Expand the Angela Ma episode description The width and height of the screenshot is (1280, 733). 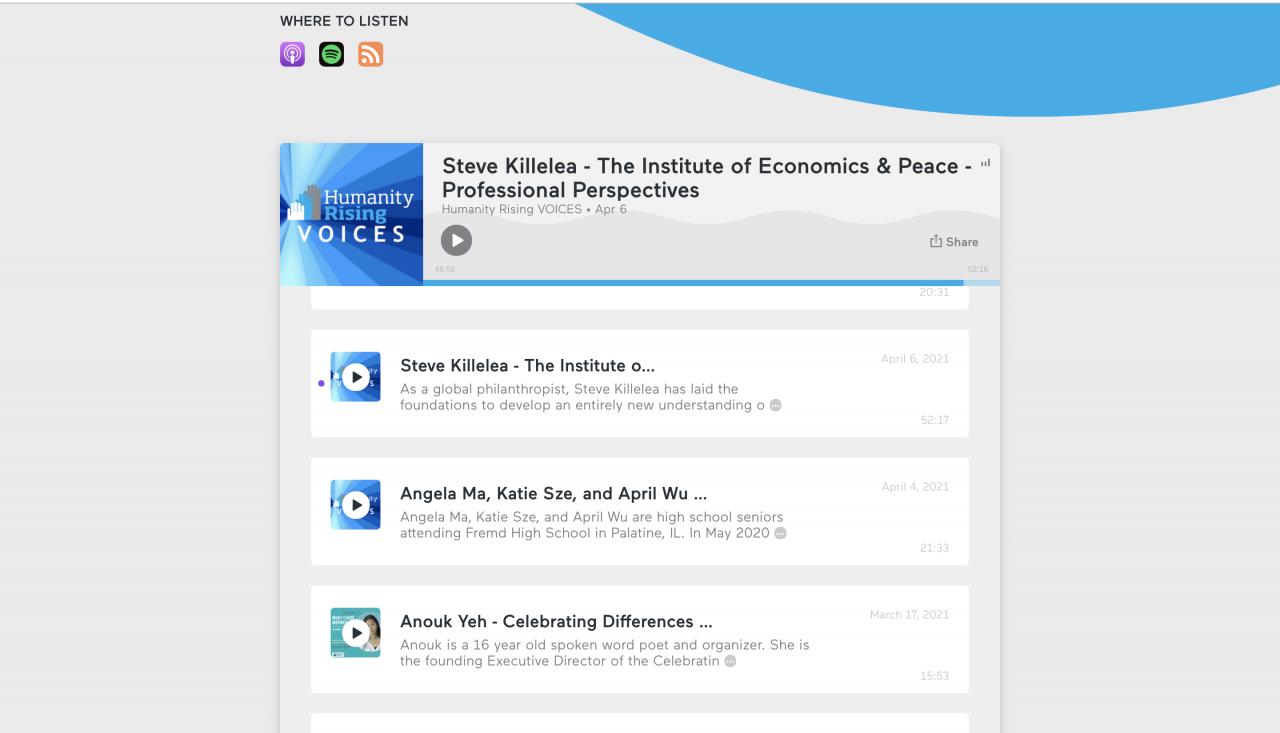tap(781, 533)
